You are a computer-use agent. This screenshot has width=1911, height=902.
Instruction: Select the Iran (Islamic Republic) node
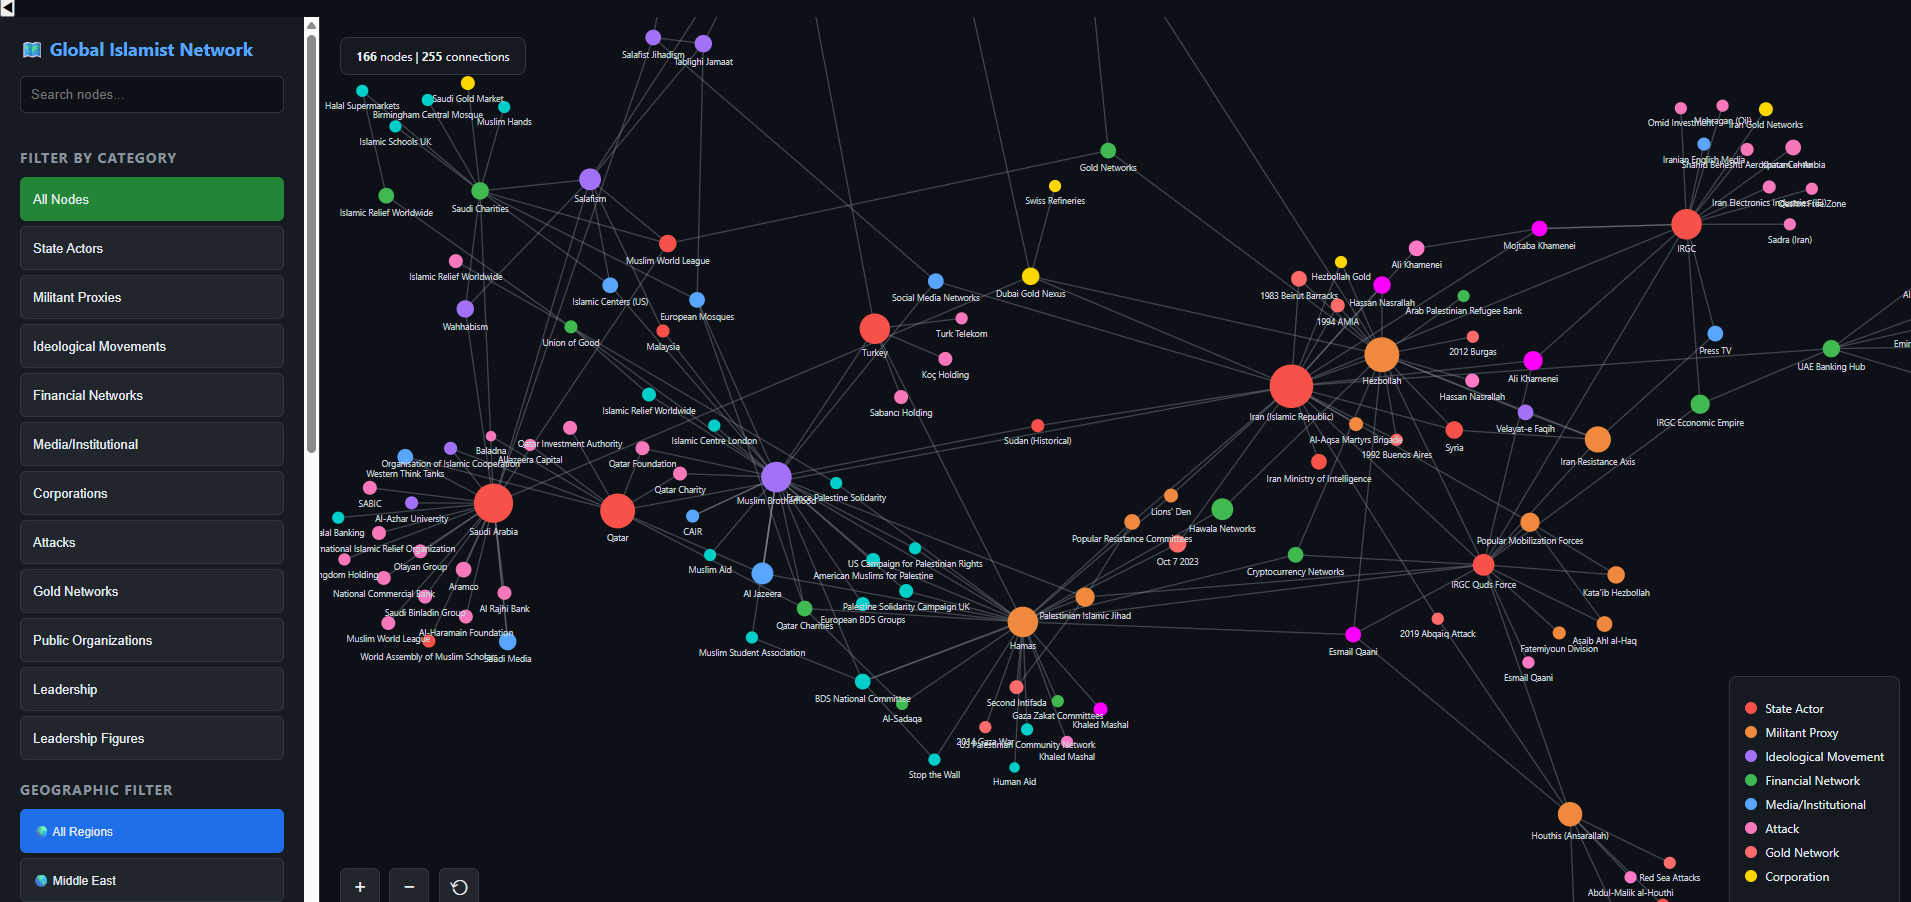coord(1291,386)
